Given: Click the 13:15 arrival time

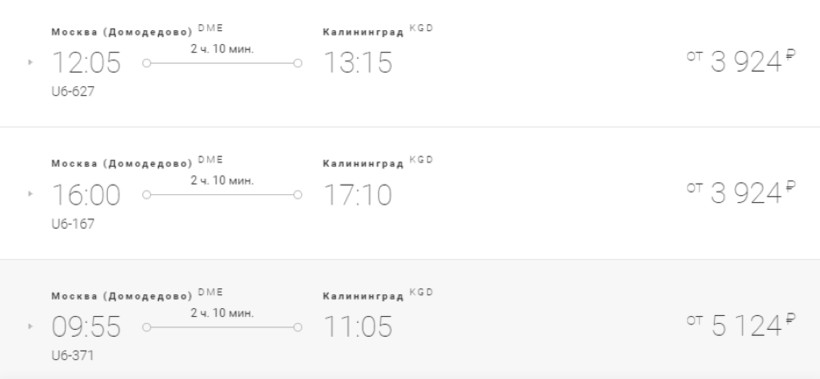Looking at the screenshot, I should tap(358, 63).
